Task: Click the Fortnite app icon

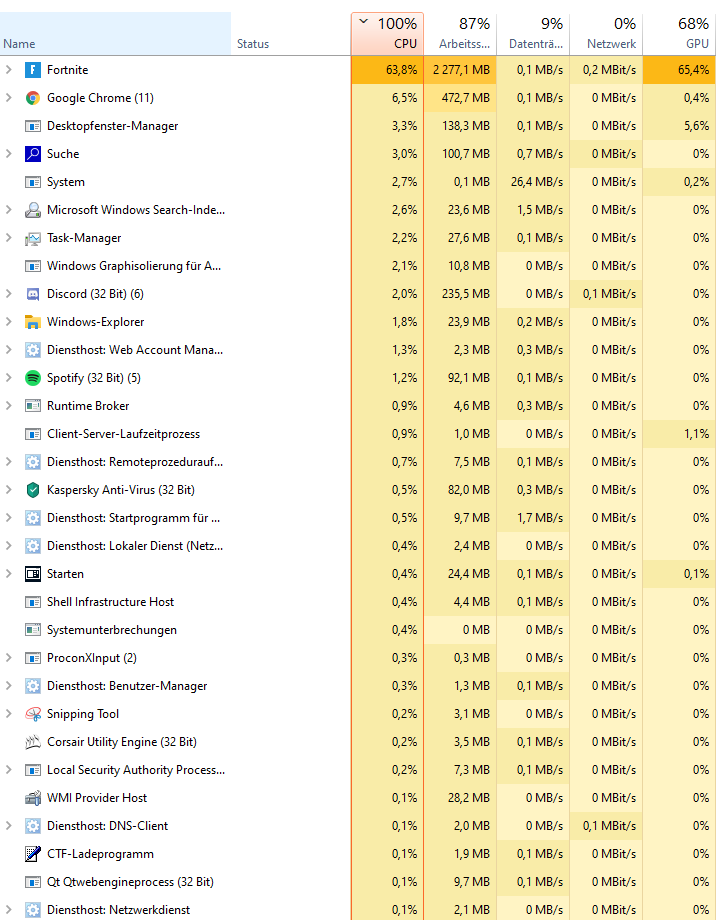Action: coord(33,70)
